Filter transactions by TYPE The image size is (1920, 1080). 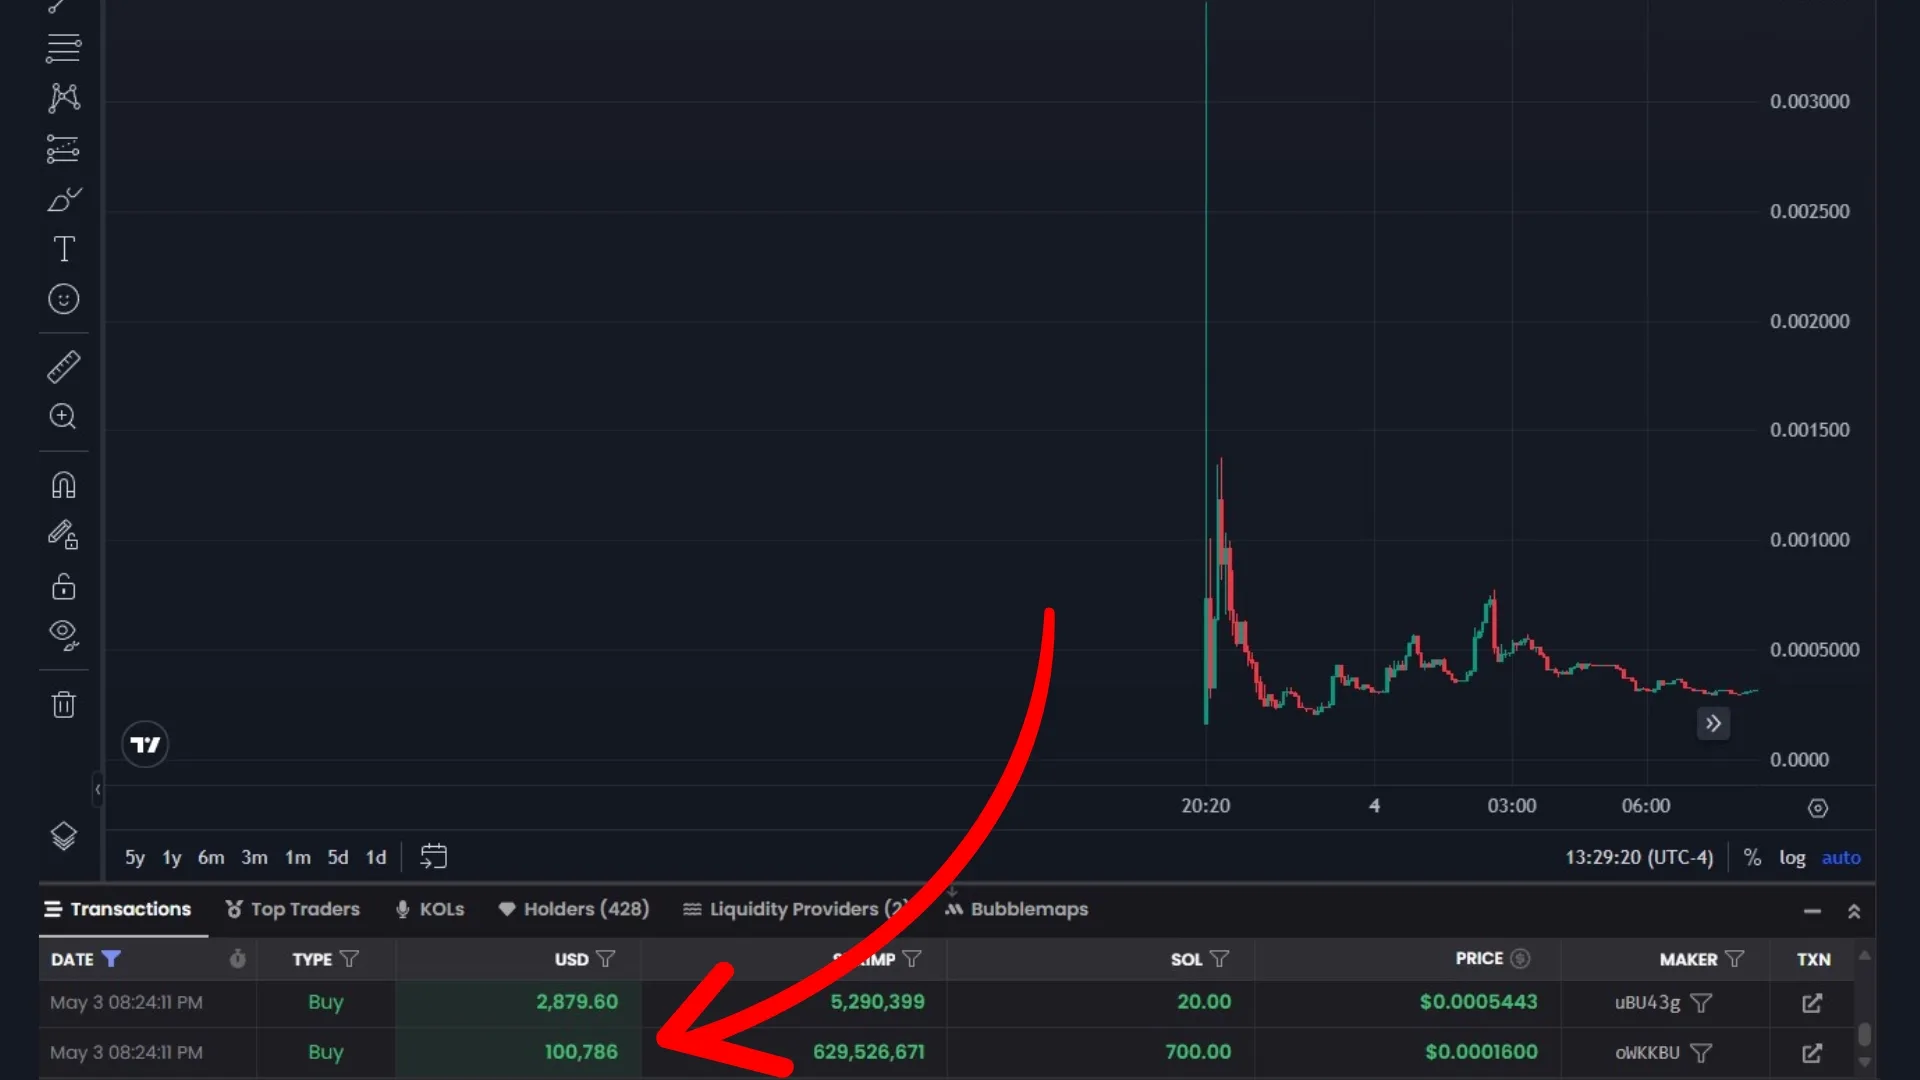[x=349, y=959]
